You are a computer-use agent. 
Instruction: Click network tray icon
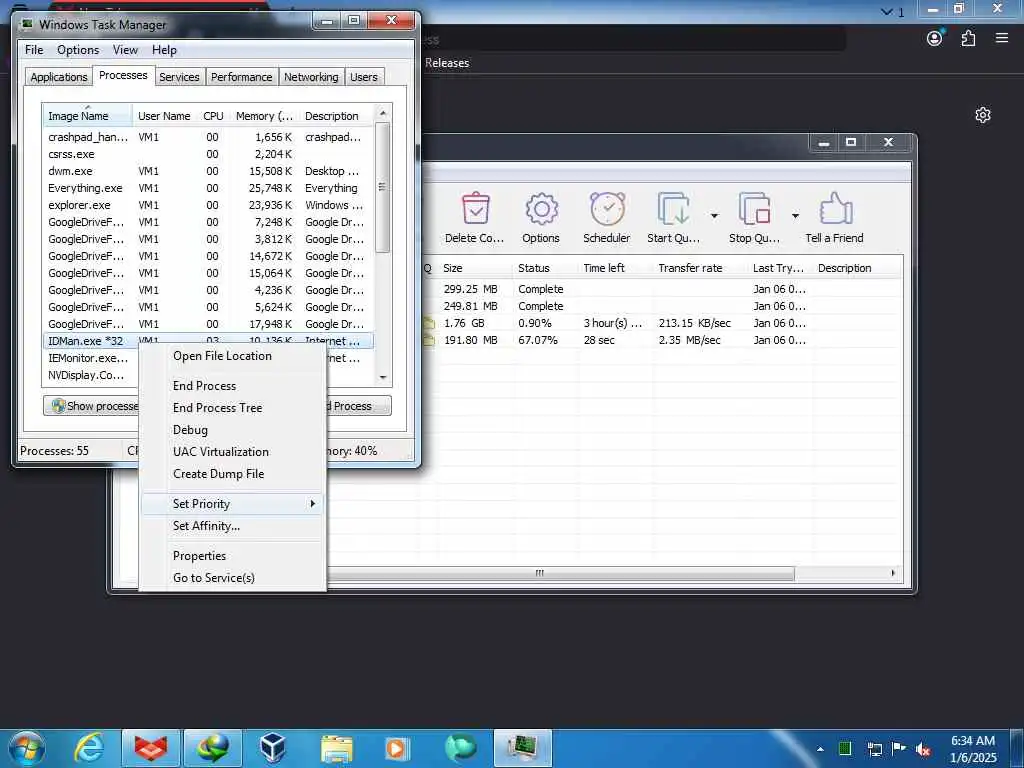tap(874, 749)
